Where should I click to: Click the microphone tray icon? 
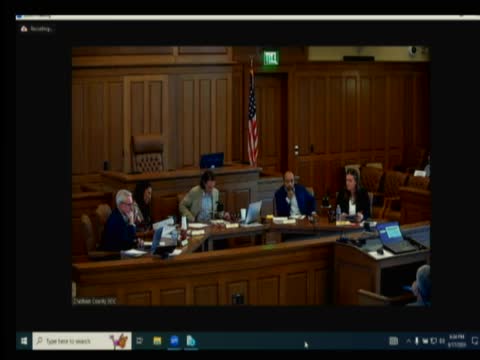tap(417, 341)
